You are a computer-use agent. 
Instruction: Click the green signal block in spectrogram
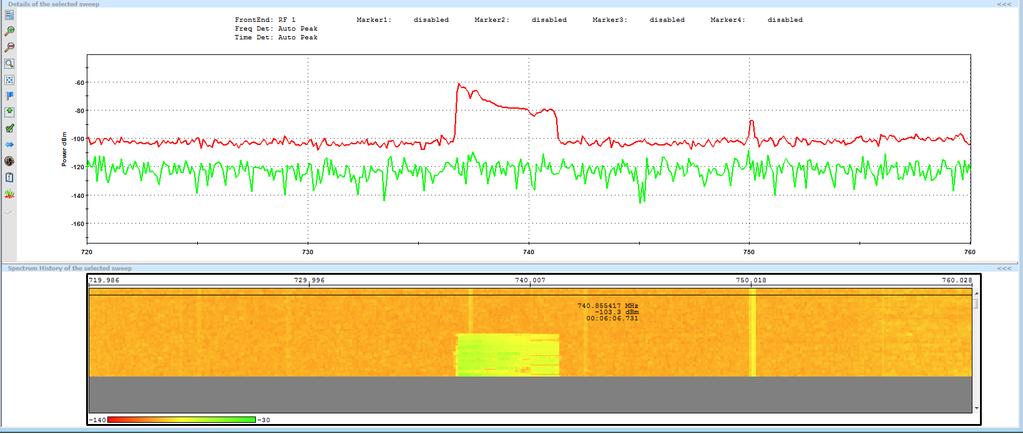pyautogui.click(x=508, y=355)
